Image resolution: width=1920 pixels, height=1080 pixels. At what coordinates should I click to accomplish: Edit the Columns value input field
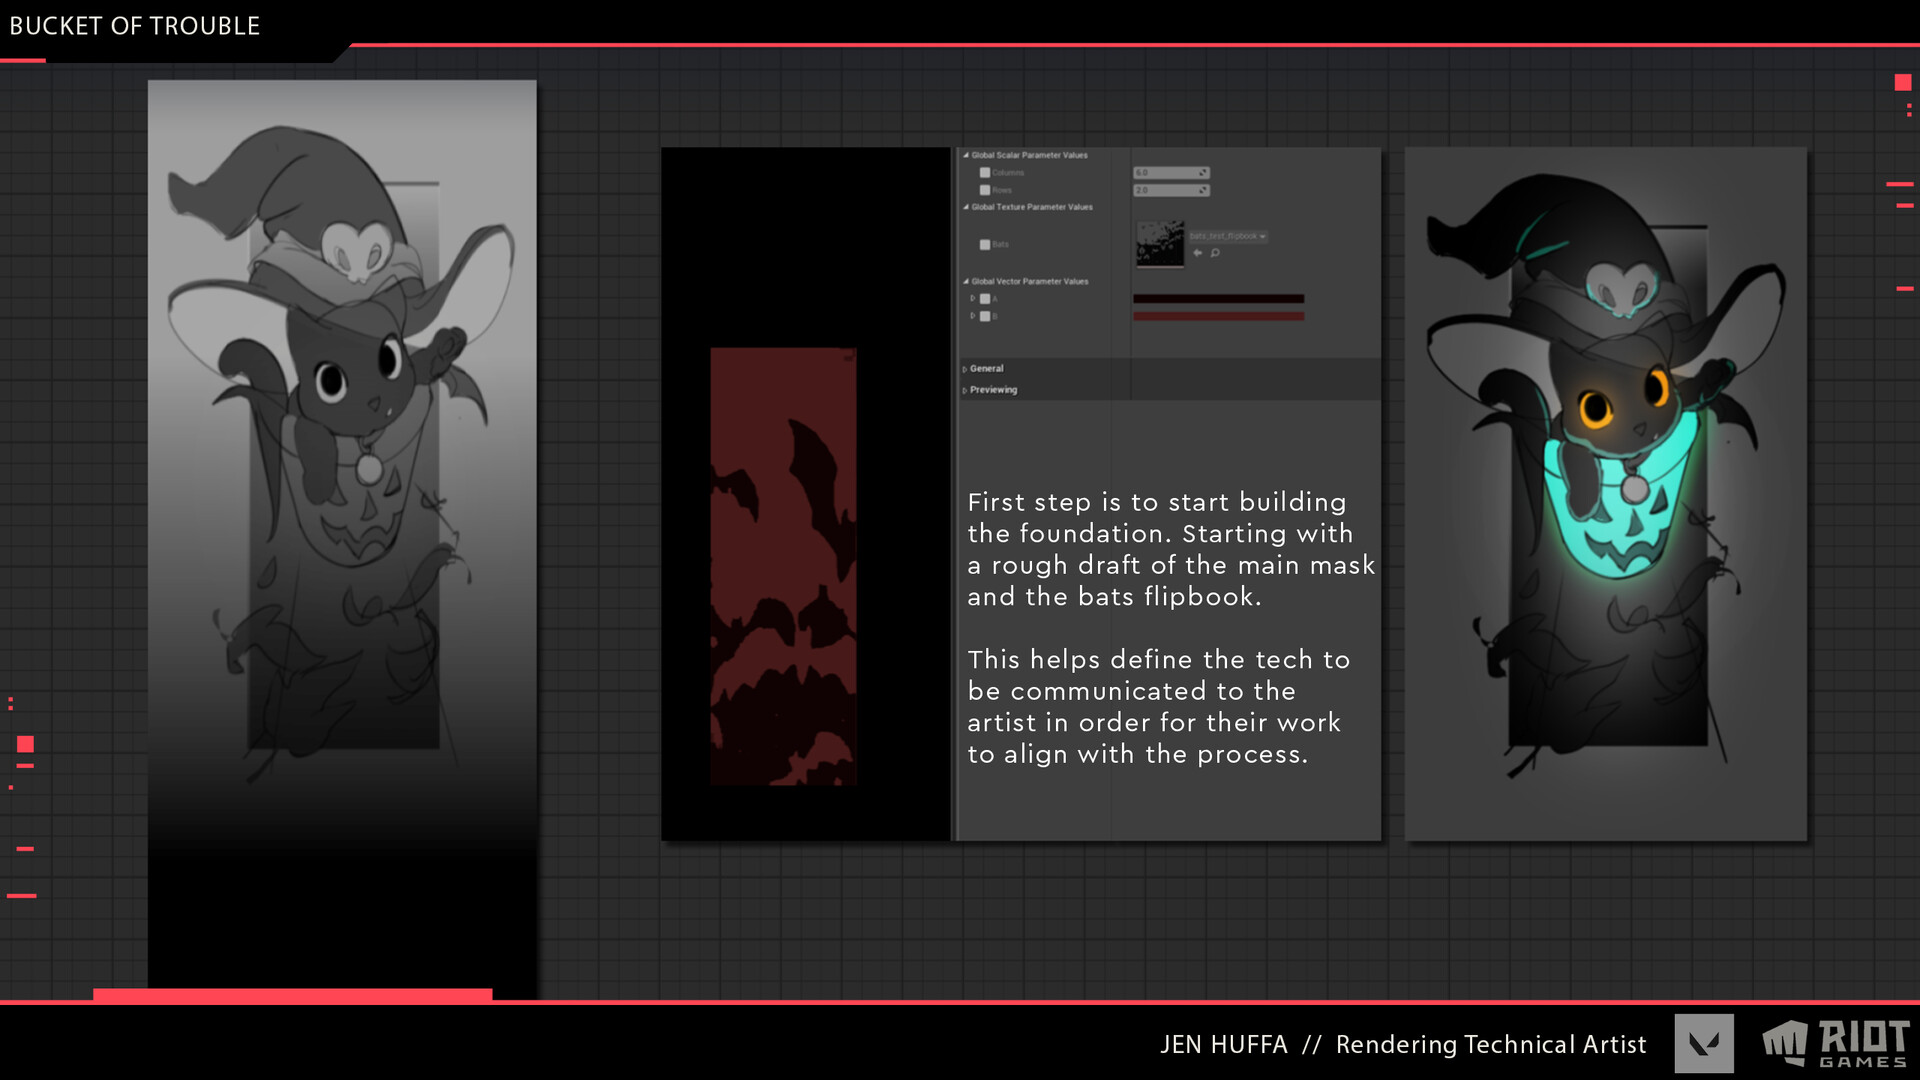(1165, 173)
